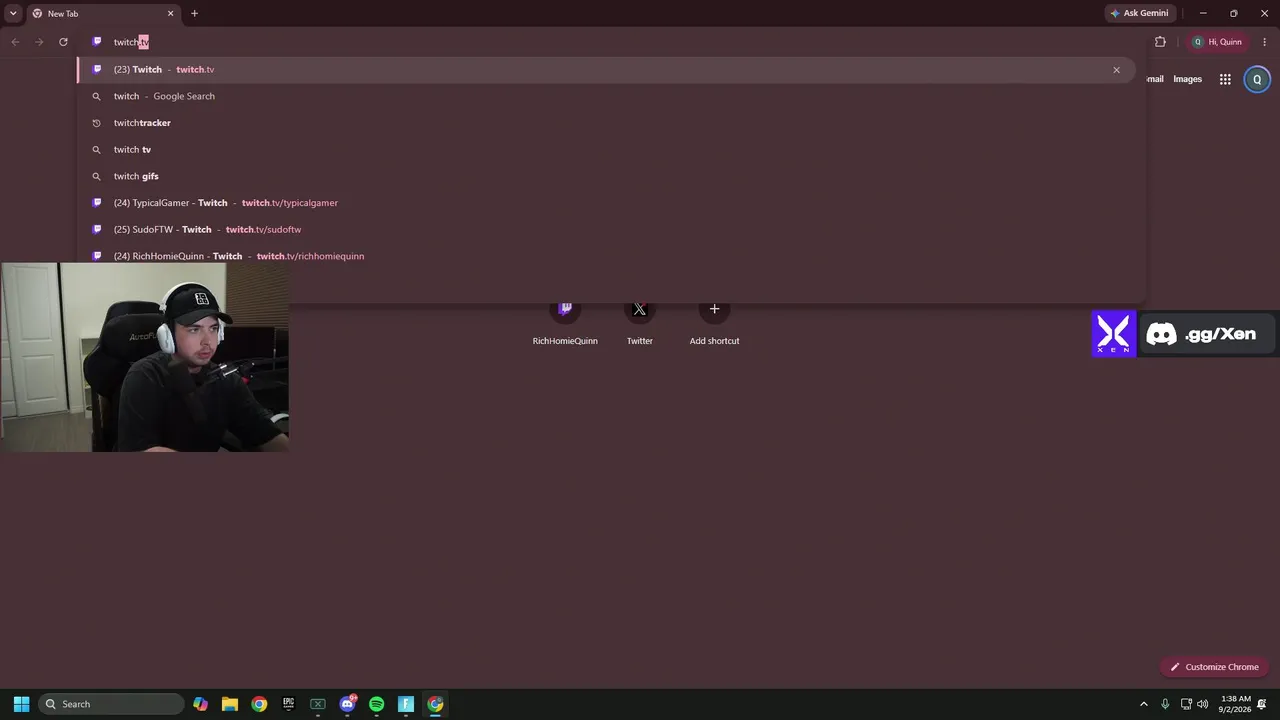1280x720 pixels.
Task: Open the volume tray icon
Action: point(1202,704)
